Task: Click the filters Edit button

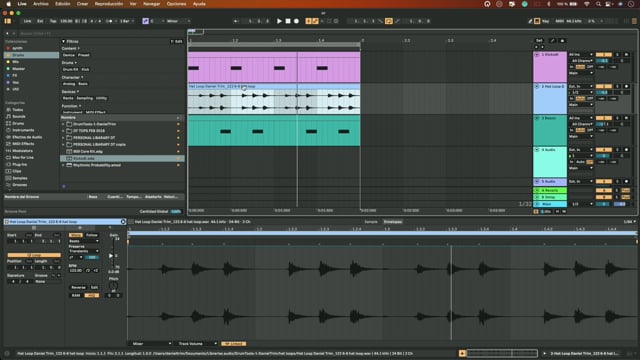Action: (177, 41)
